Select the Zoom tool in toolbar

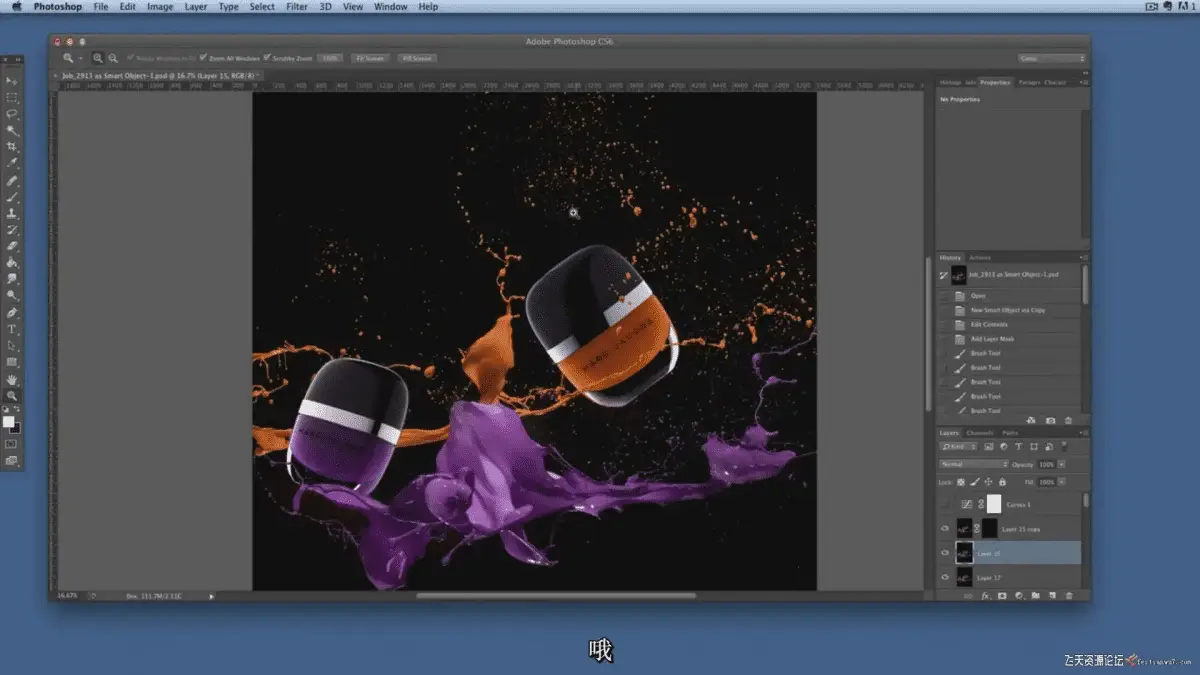pyautogui.click(x=12, y=396)
